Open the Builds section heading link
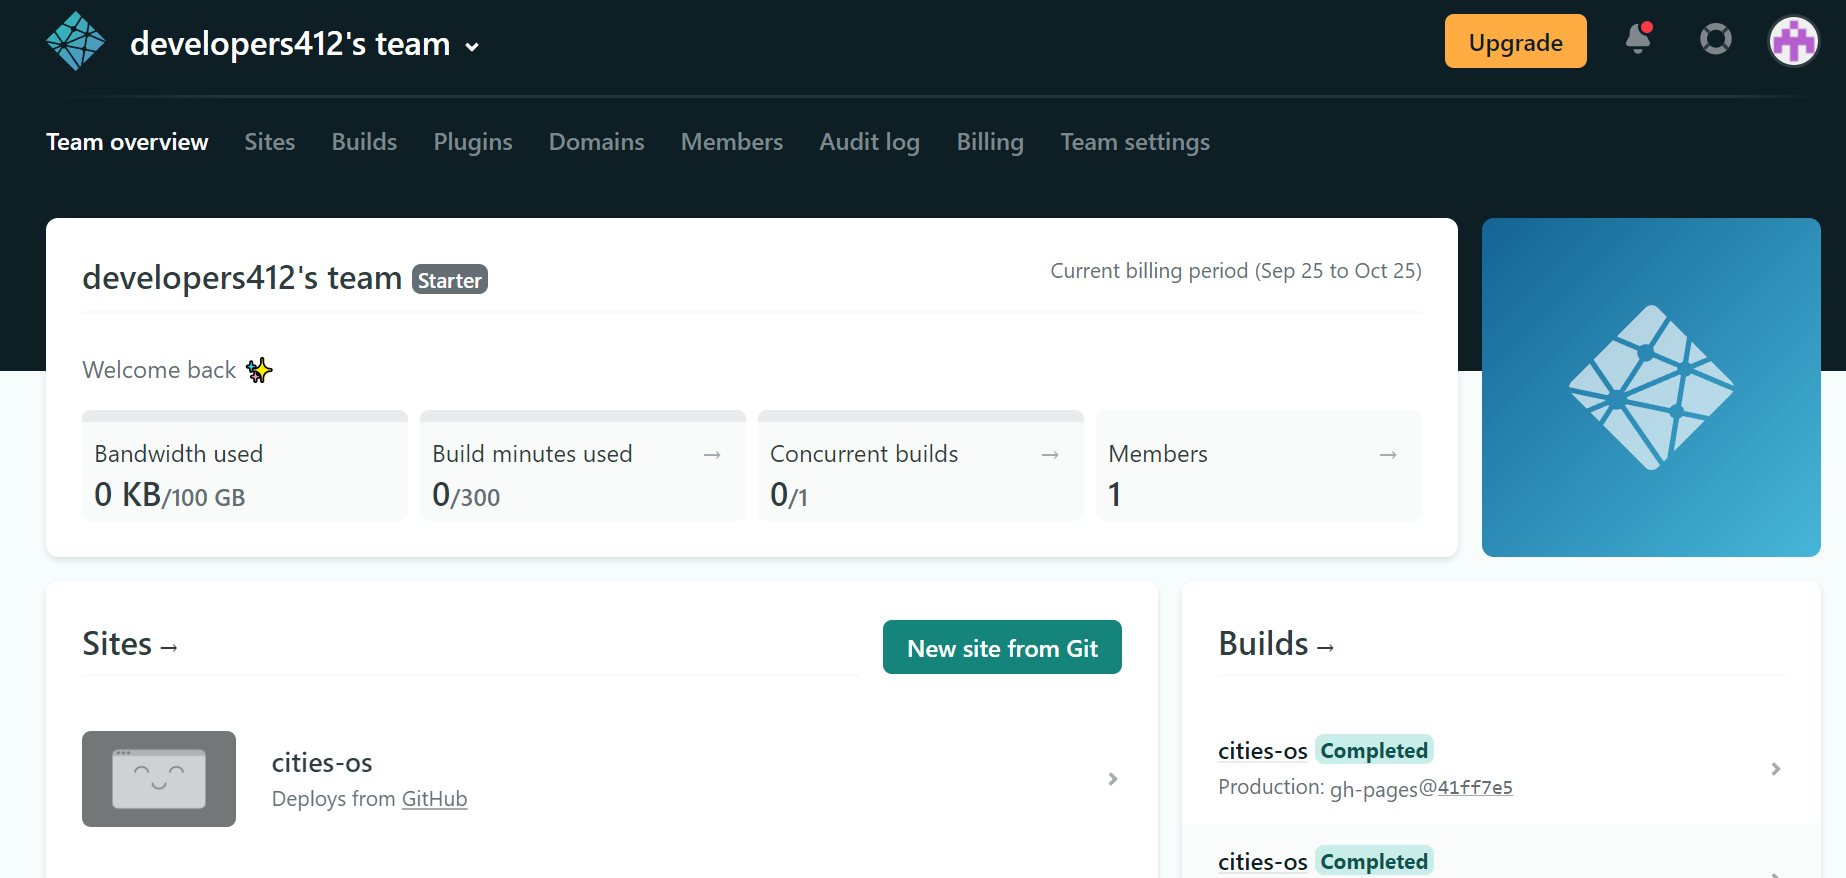Viewport: 1846px width, 878px height. coord(1276,644)
